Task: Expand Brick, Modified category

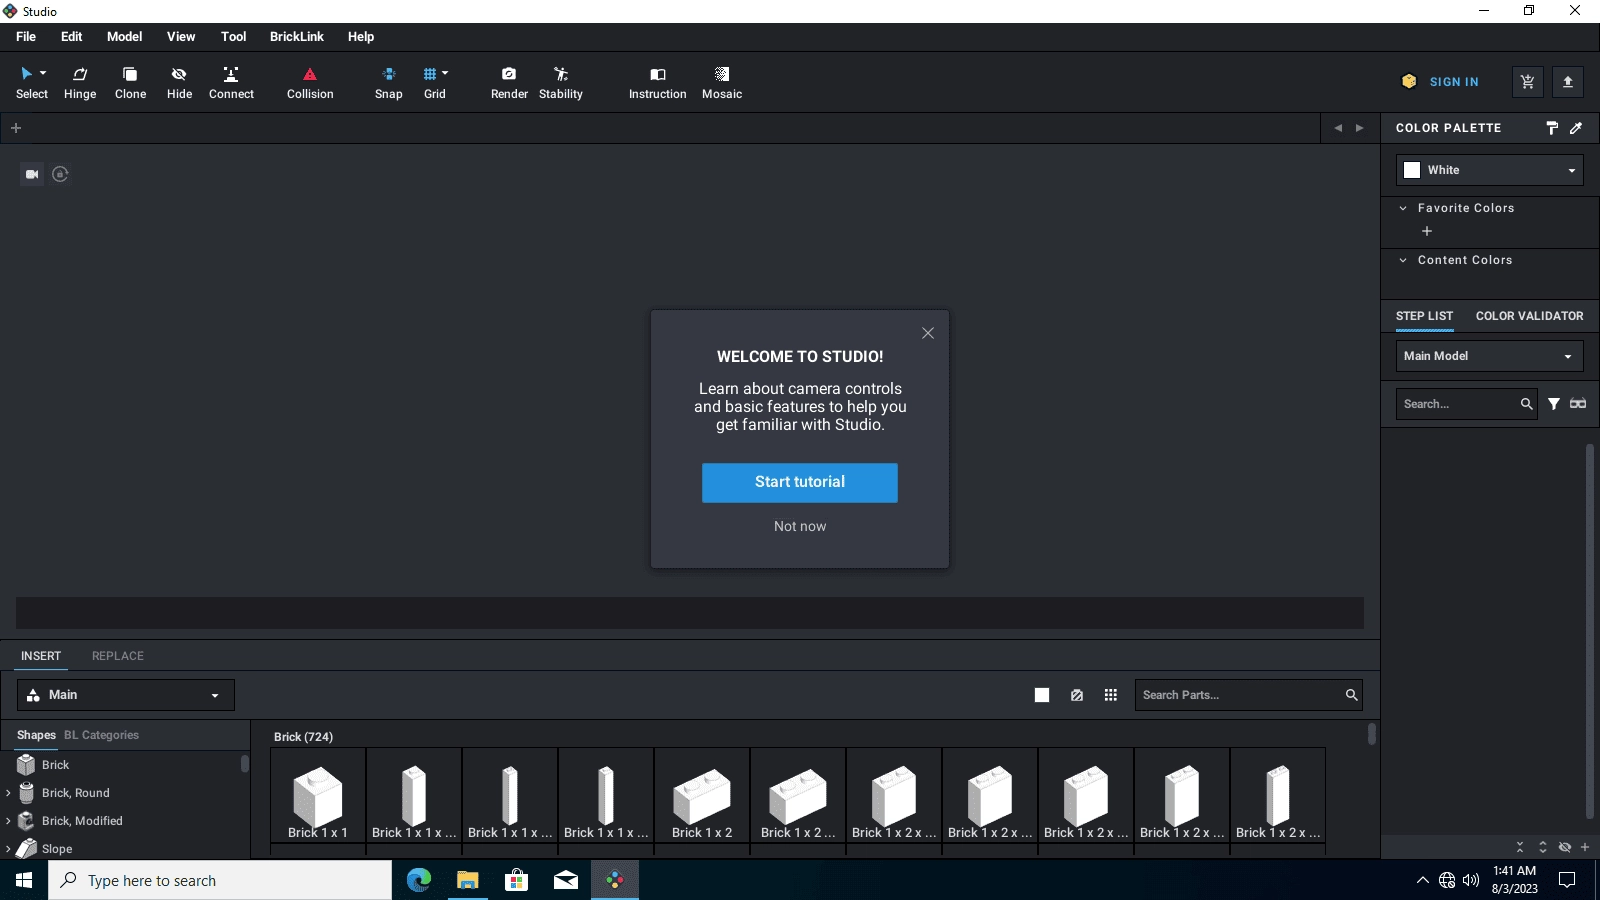Action: pyautogui.click(x=8, y=821)
